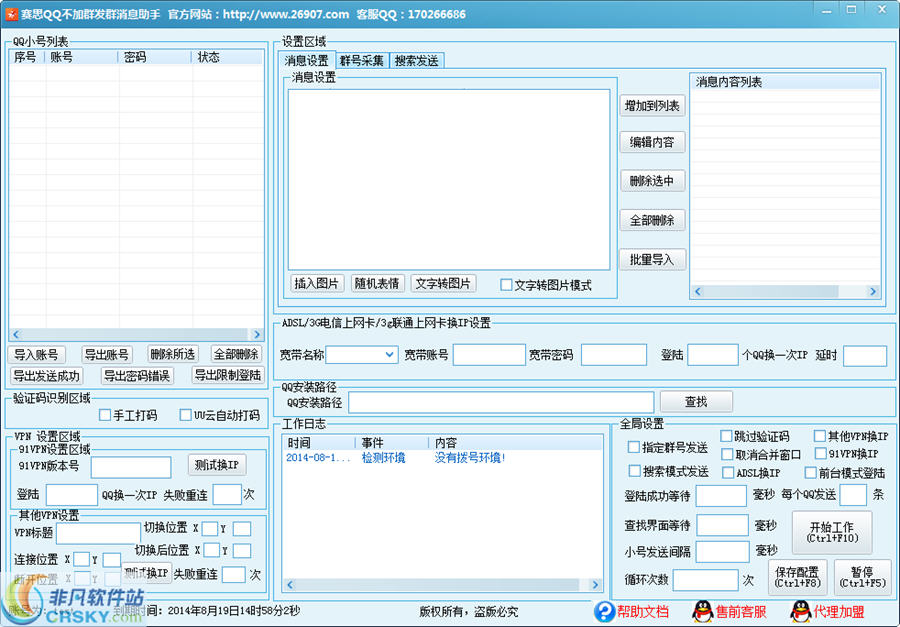Screen dimensions: 900x627
Task: Click 开始工作 (Ctrl+F10) button
Action: click(x=832, y=532)
